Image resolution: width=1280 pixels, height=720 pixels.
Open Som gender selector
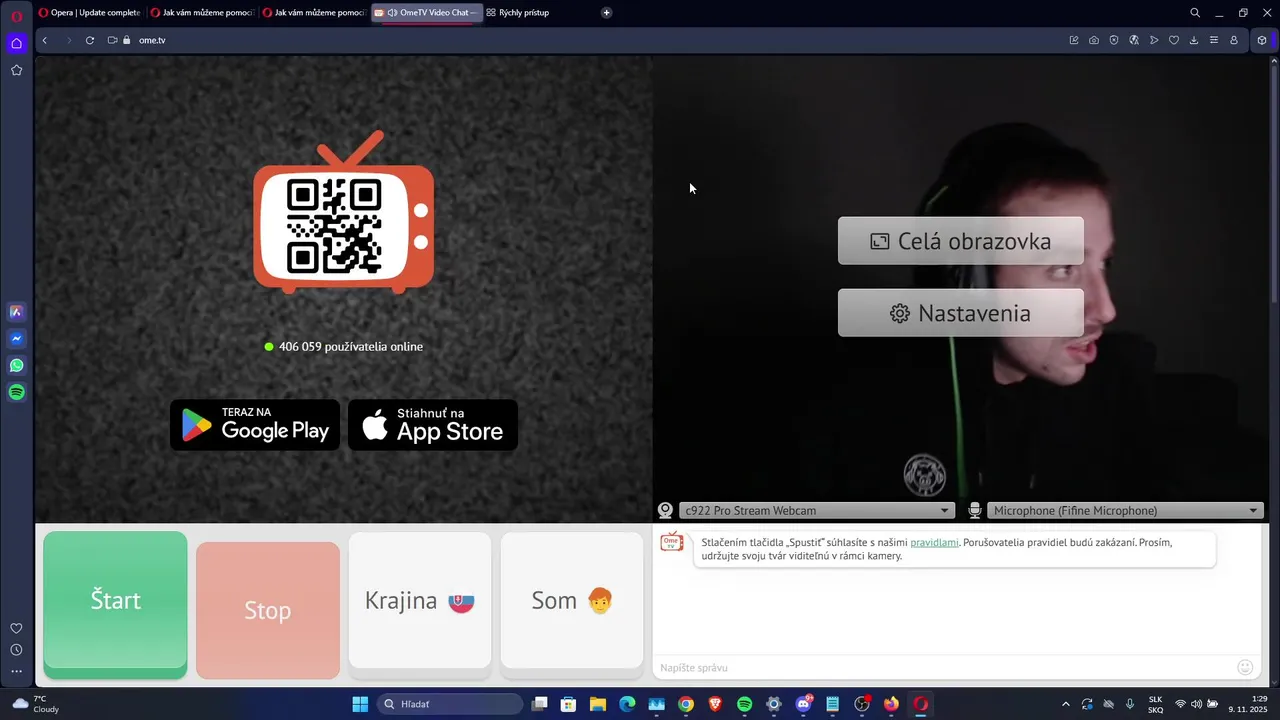[x=572, y=600]
